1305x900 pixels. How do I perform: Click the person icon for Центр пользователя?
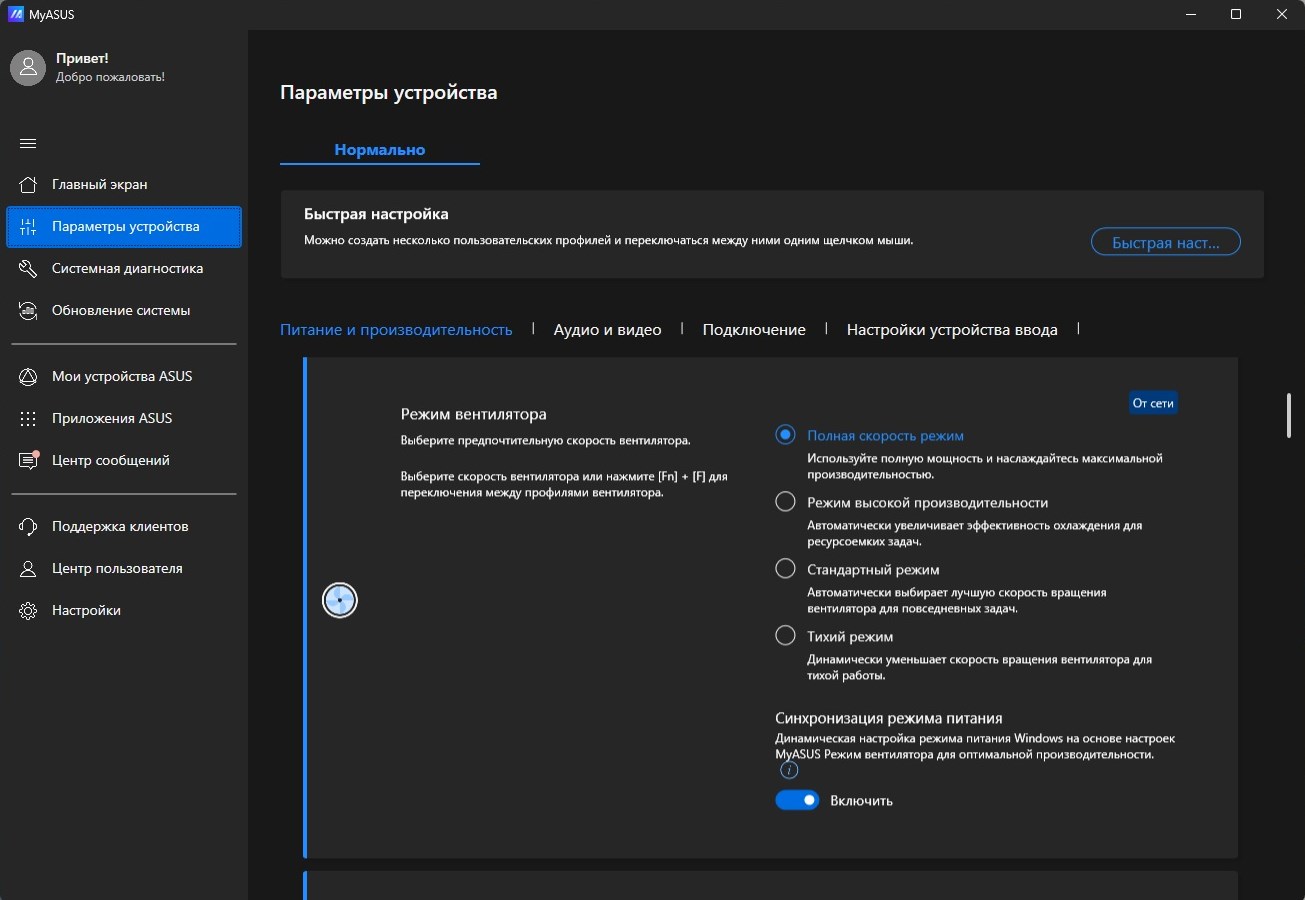pos(28,568)
